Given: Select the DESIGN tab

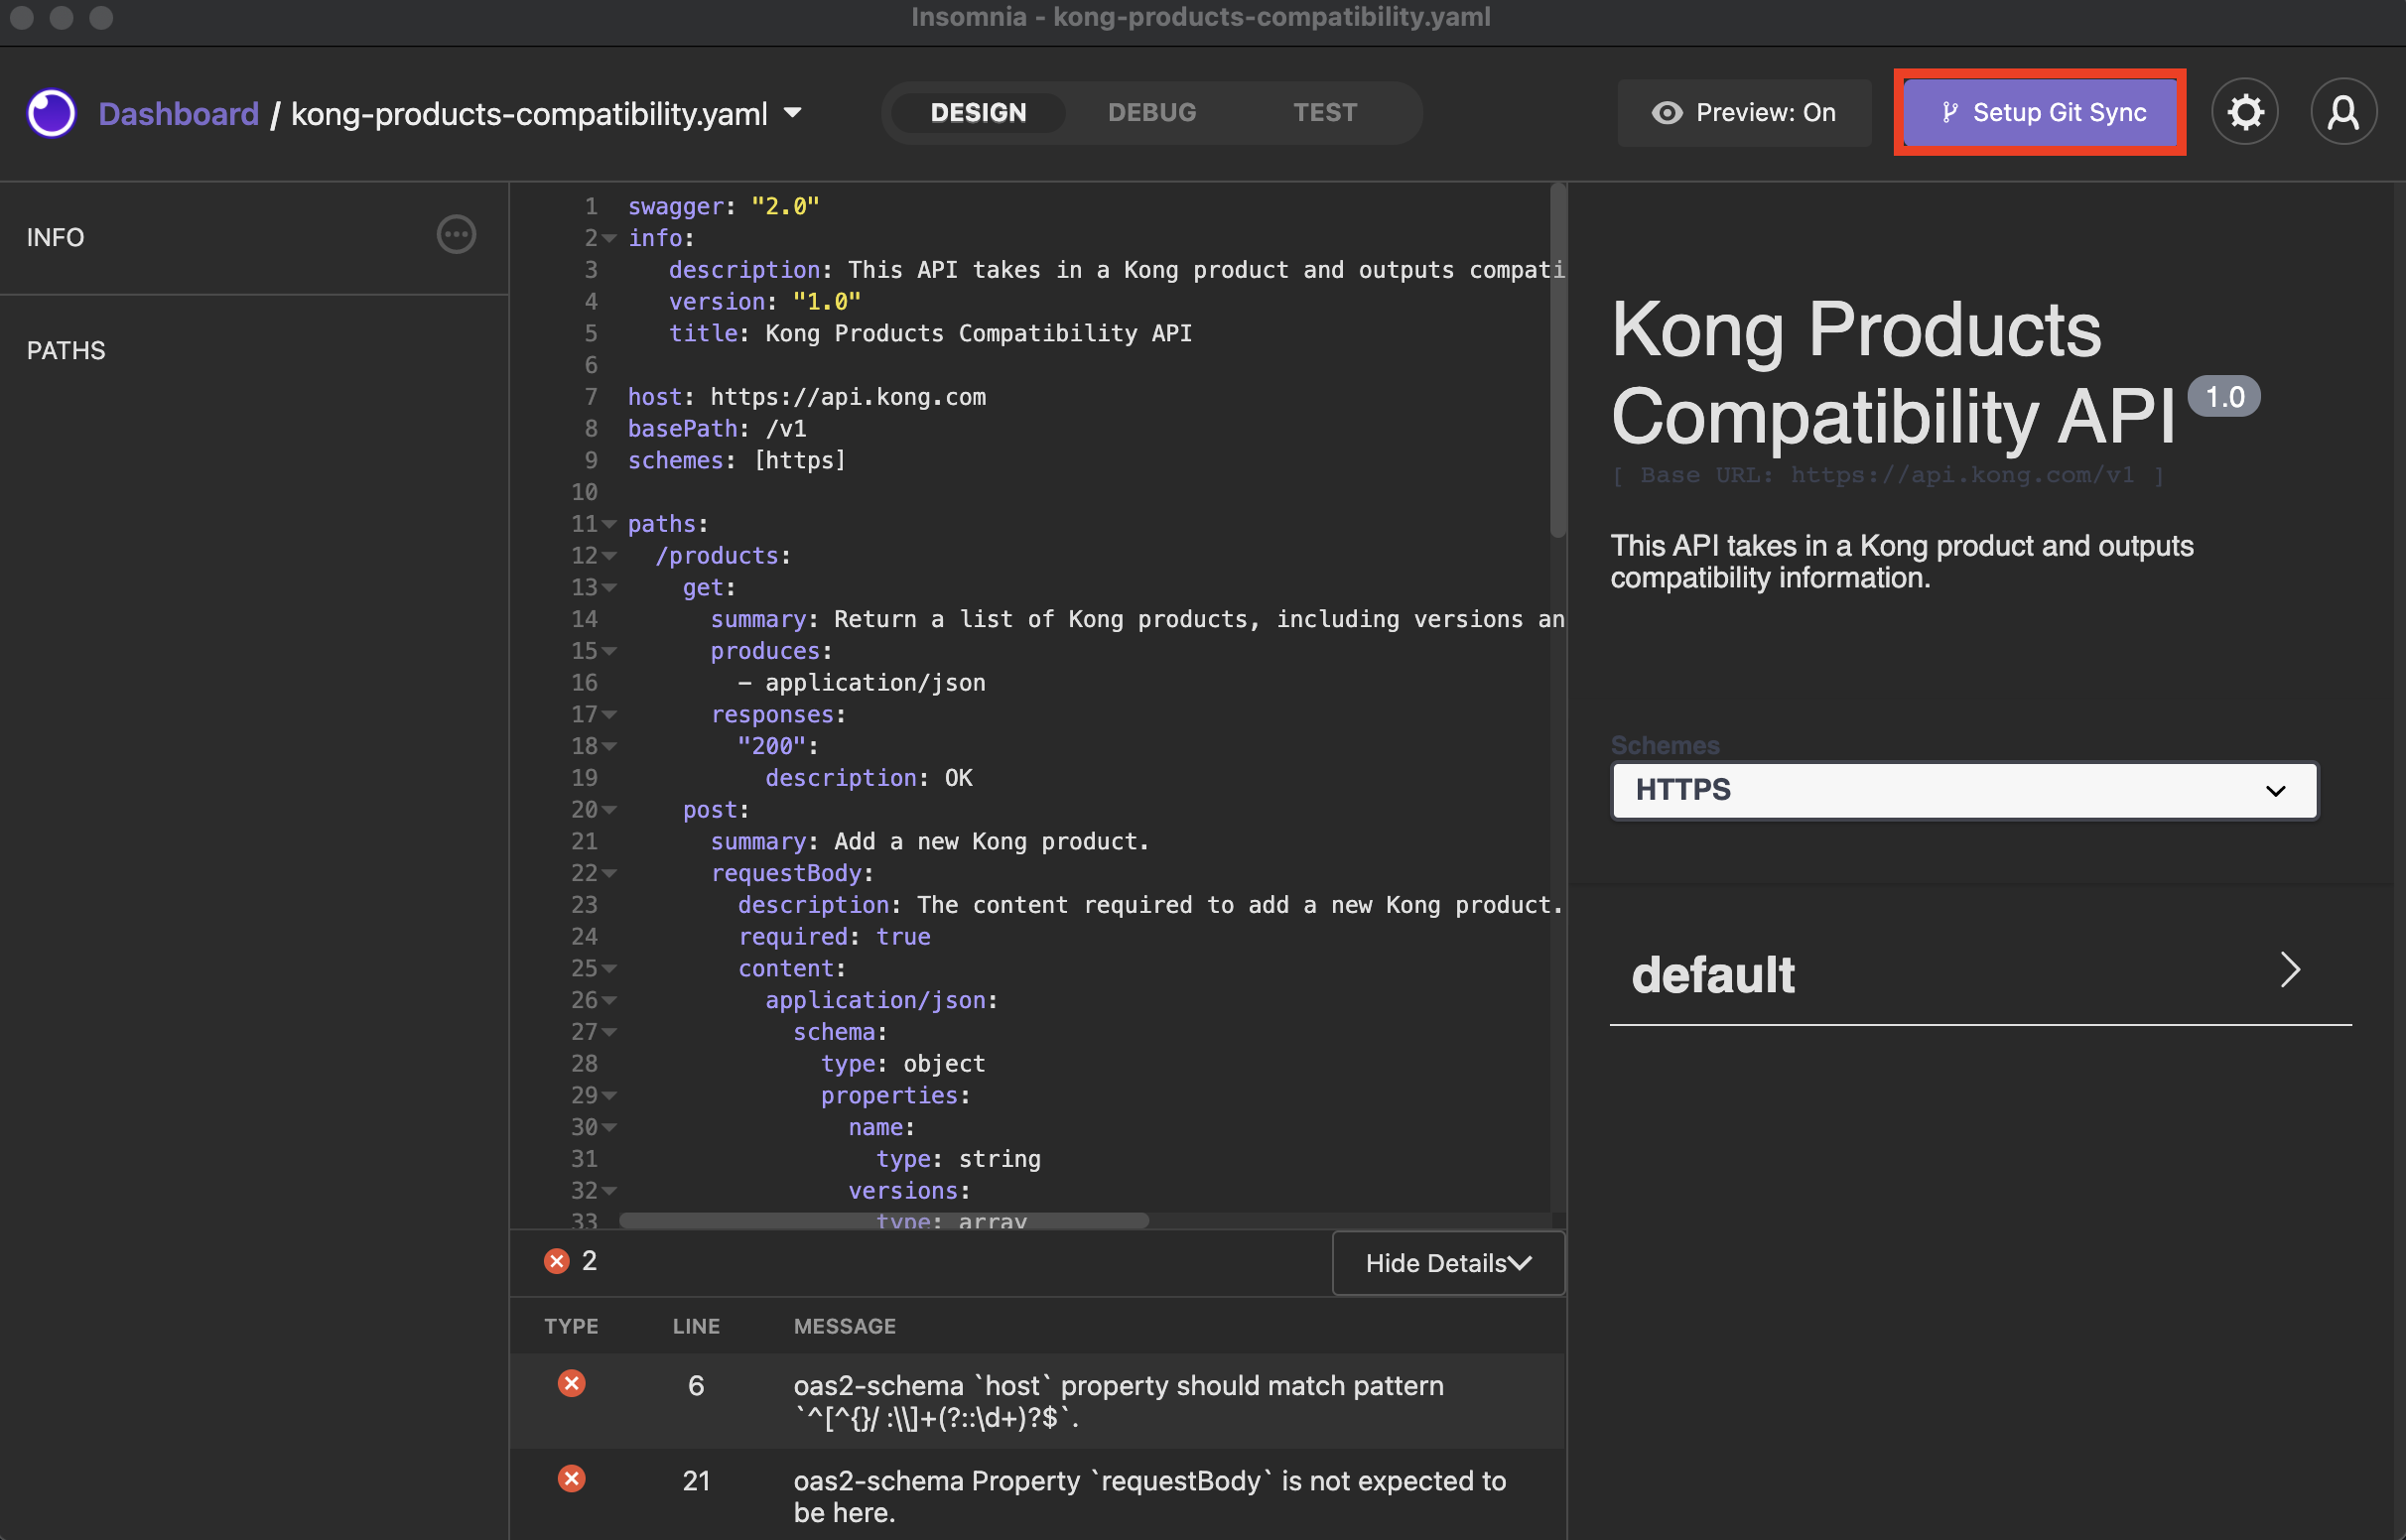Looking at the screenshot, I should click(977, 110).
